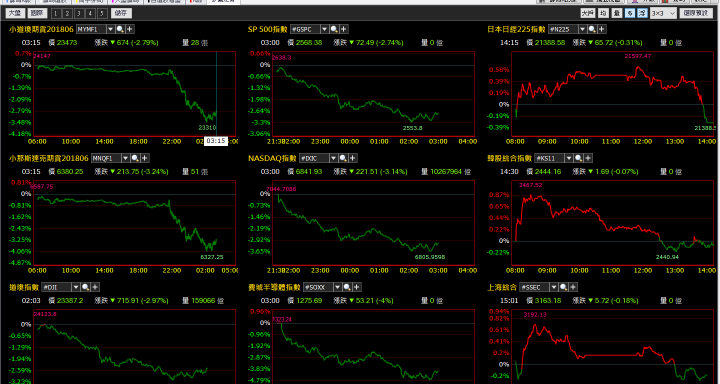
Task: Click plus icon next to #KS11
Action: tap(588, 158)
